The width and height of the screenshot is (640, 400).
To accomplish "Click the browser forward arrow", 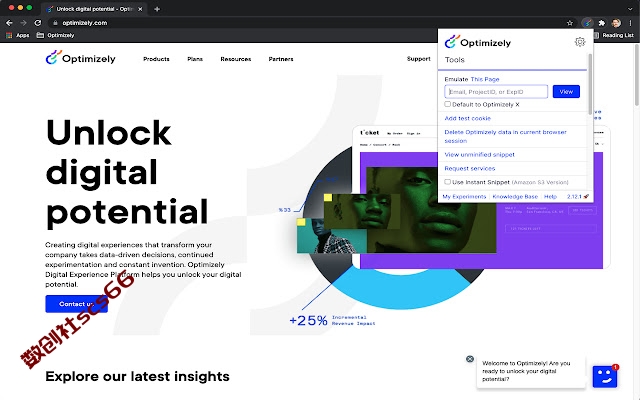I will tap(23, 23).
